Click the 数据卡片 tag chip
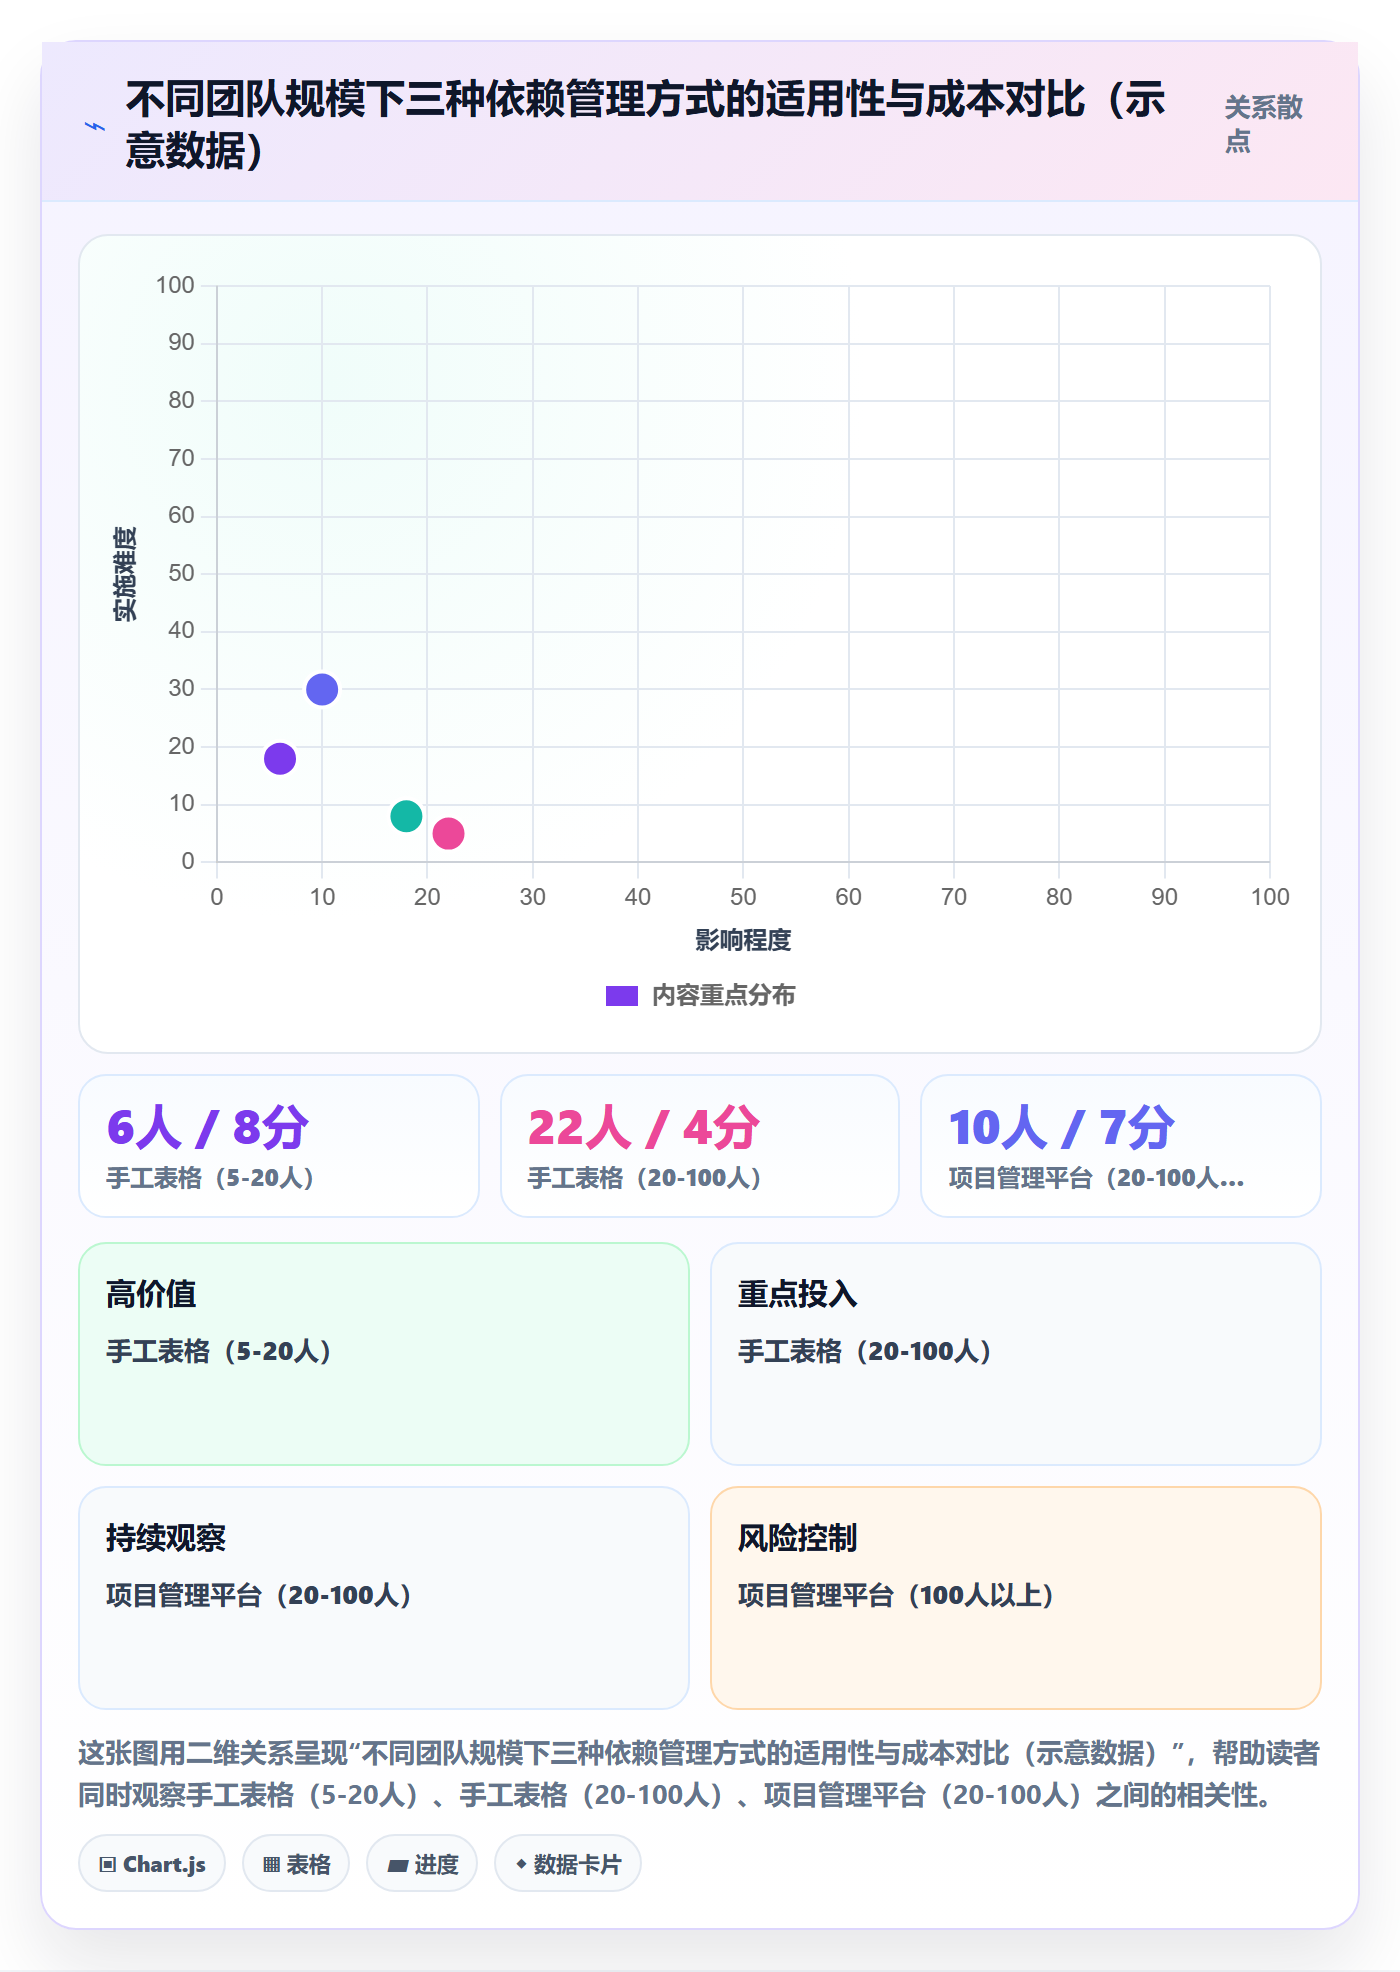This screenshot has height=1972, width=1400. coord(568,1864)
